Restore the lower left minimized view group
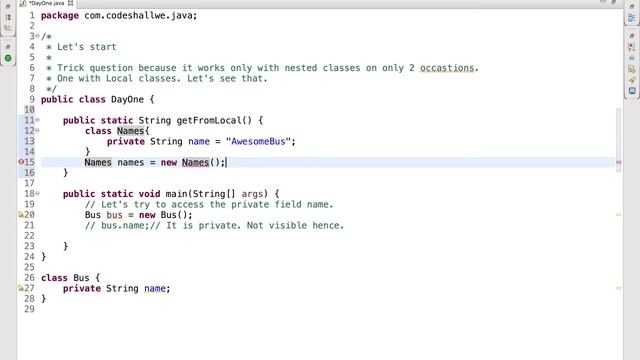This screenshot has height=360, width=640. [8, 47]
